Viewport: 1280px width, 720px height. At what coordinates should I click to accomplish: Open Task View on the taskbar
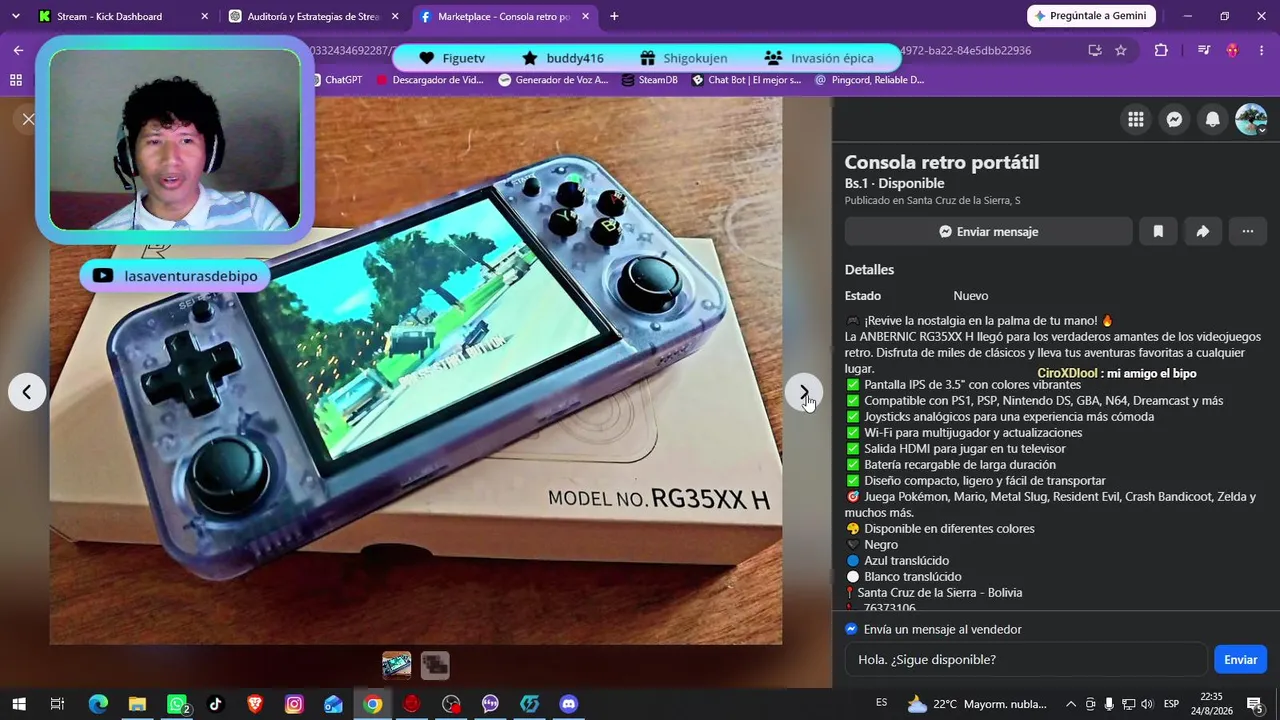click(x=57, y=704)
